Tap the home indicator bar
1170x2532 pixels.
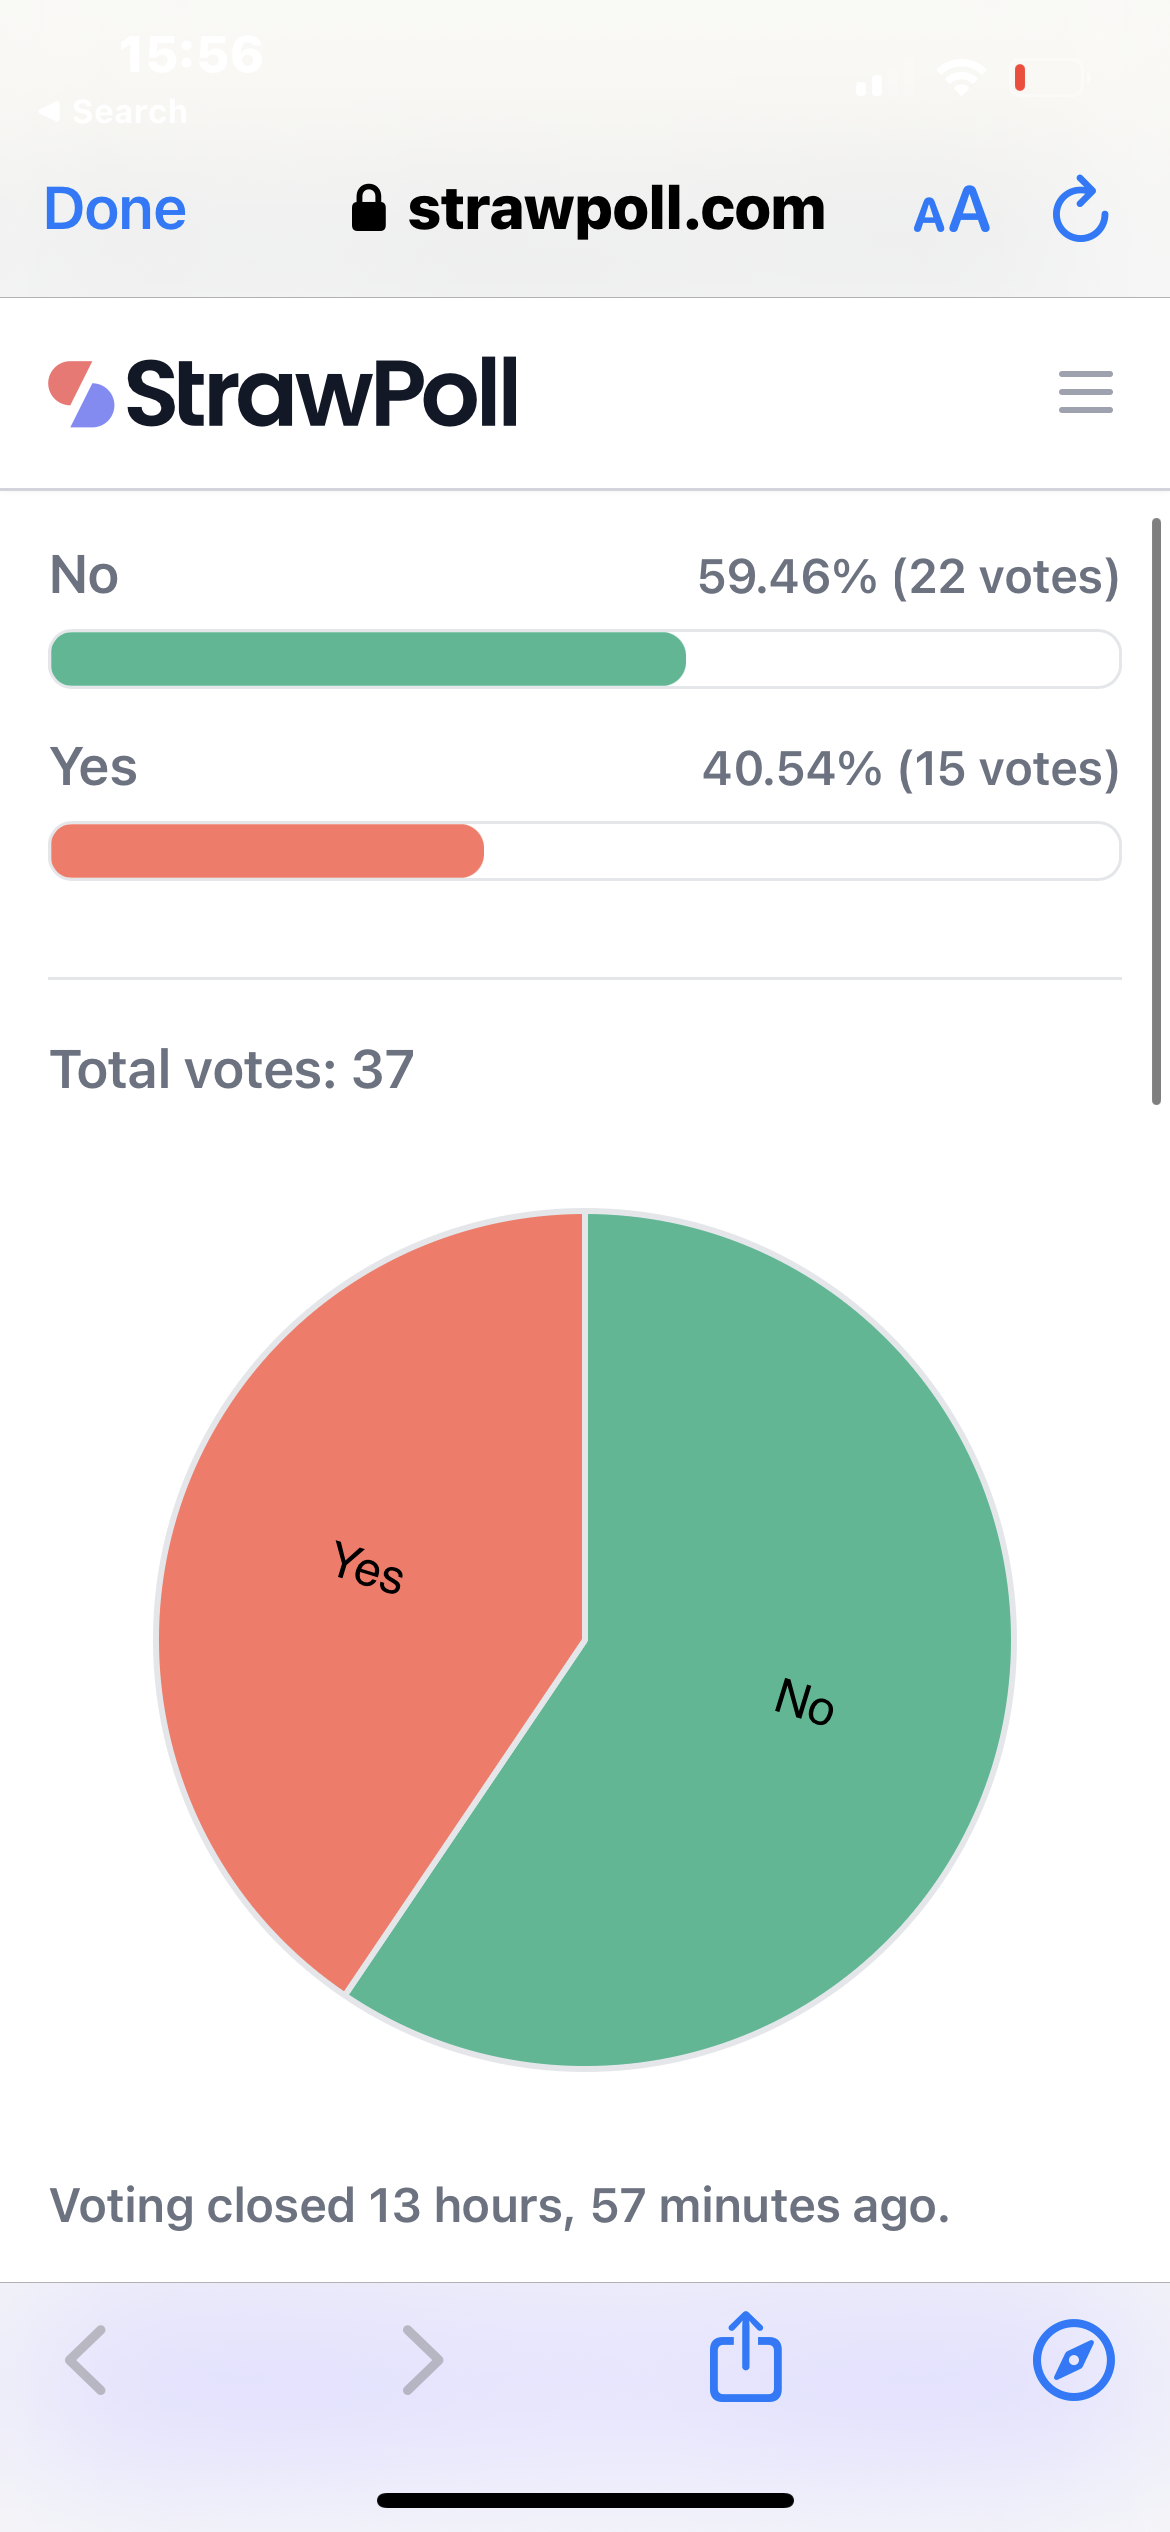point(585,2500)
